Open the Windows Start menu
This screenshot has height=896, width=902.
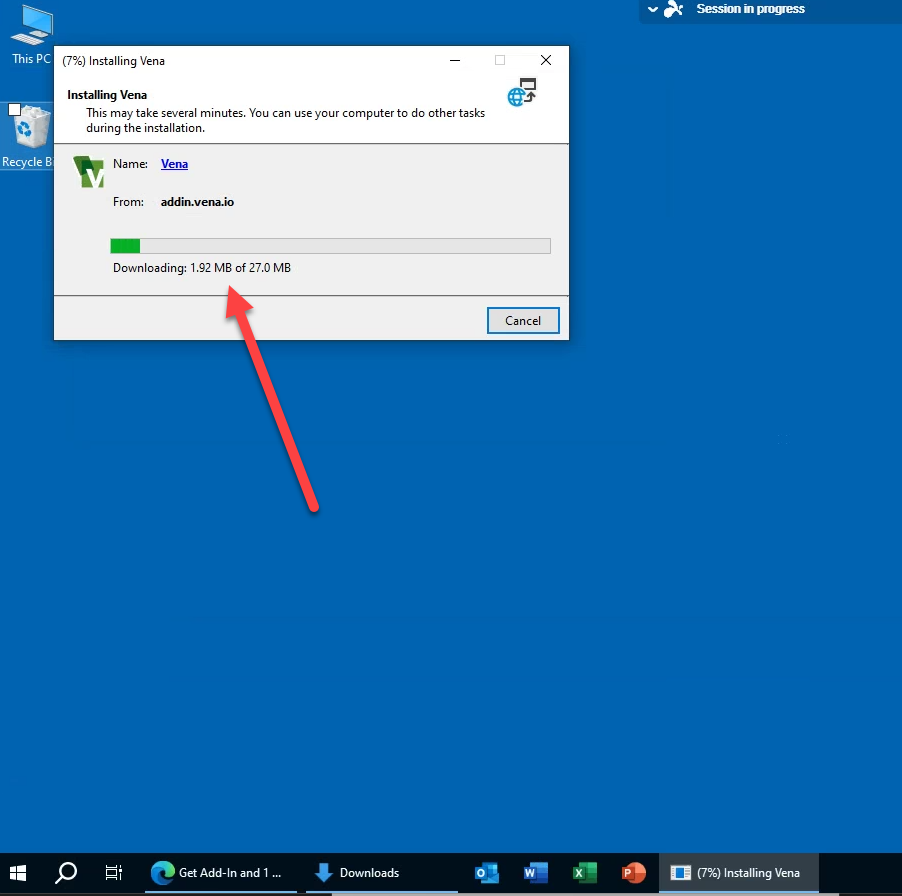click(18, 873)
